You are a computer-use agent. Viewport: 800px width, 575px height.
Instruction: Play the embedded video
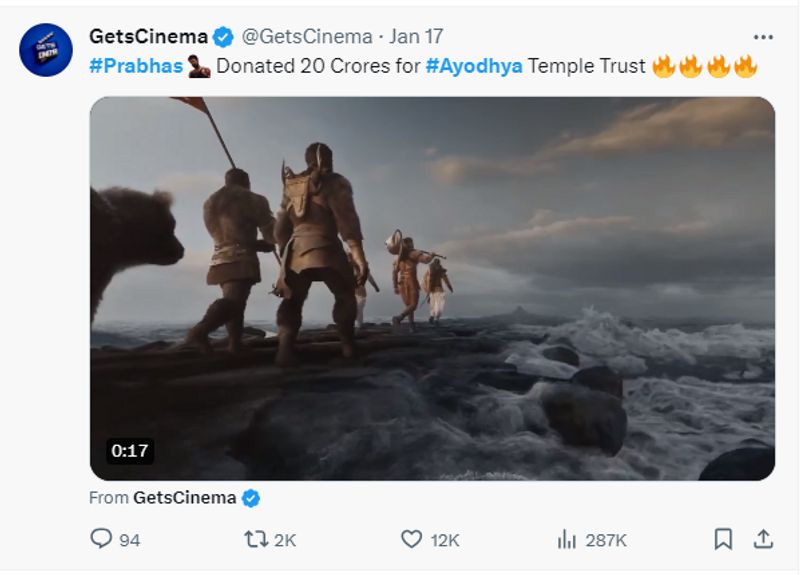(x=432, y=289)
